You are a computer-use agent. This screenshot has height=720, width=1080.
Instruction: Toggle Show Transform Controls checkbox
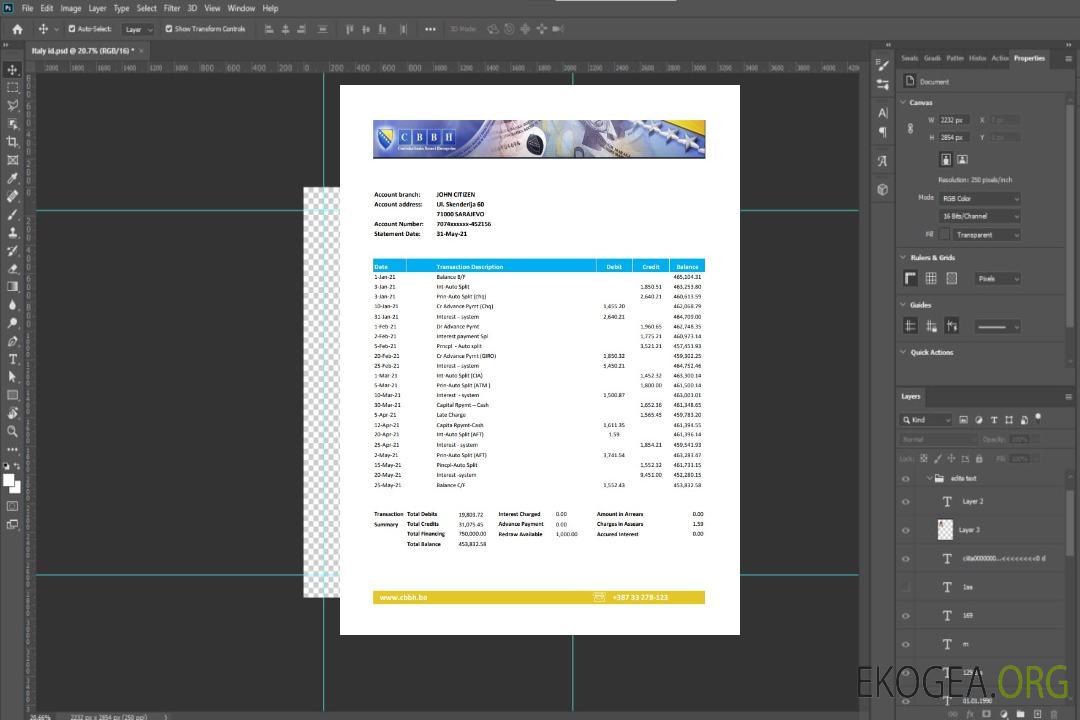click(x=169, y=29)
